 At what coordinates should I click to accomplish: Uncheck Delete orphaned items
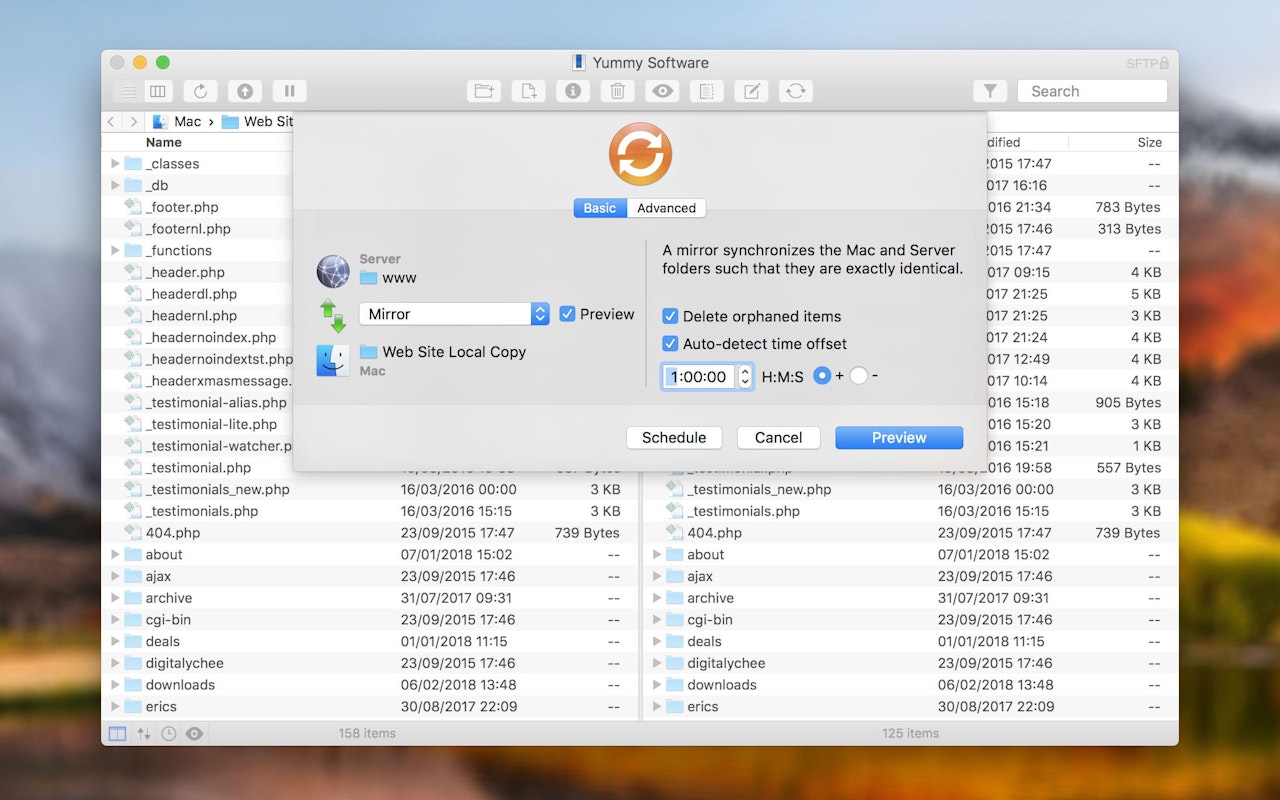tap(671, 316)
